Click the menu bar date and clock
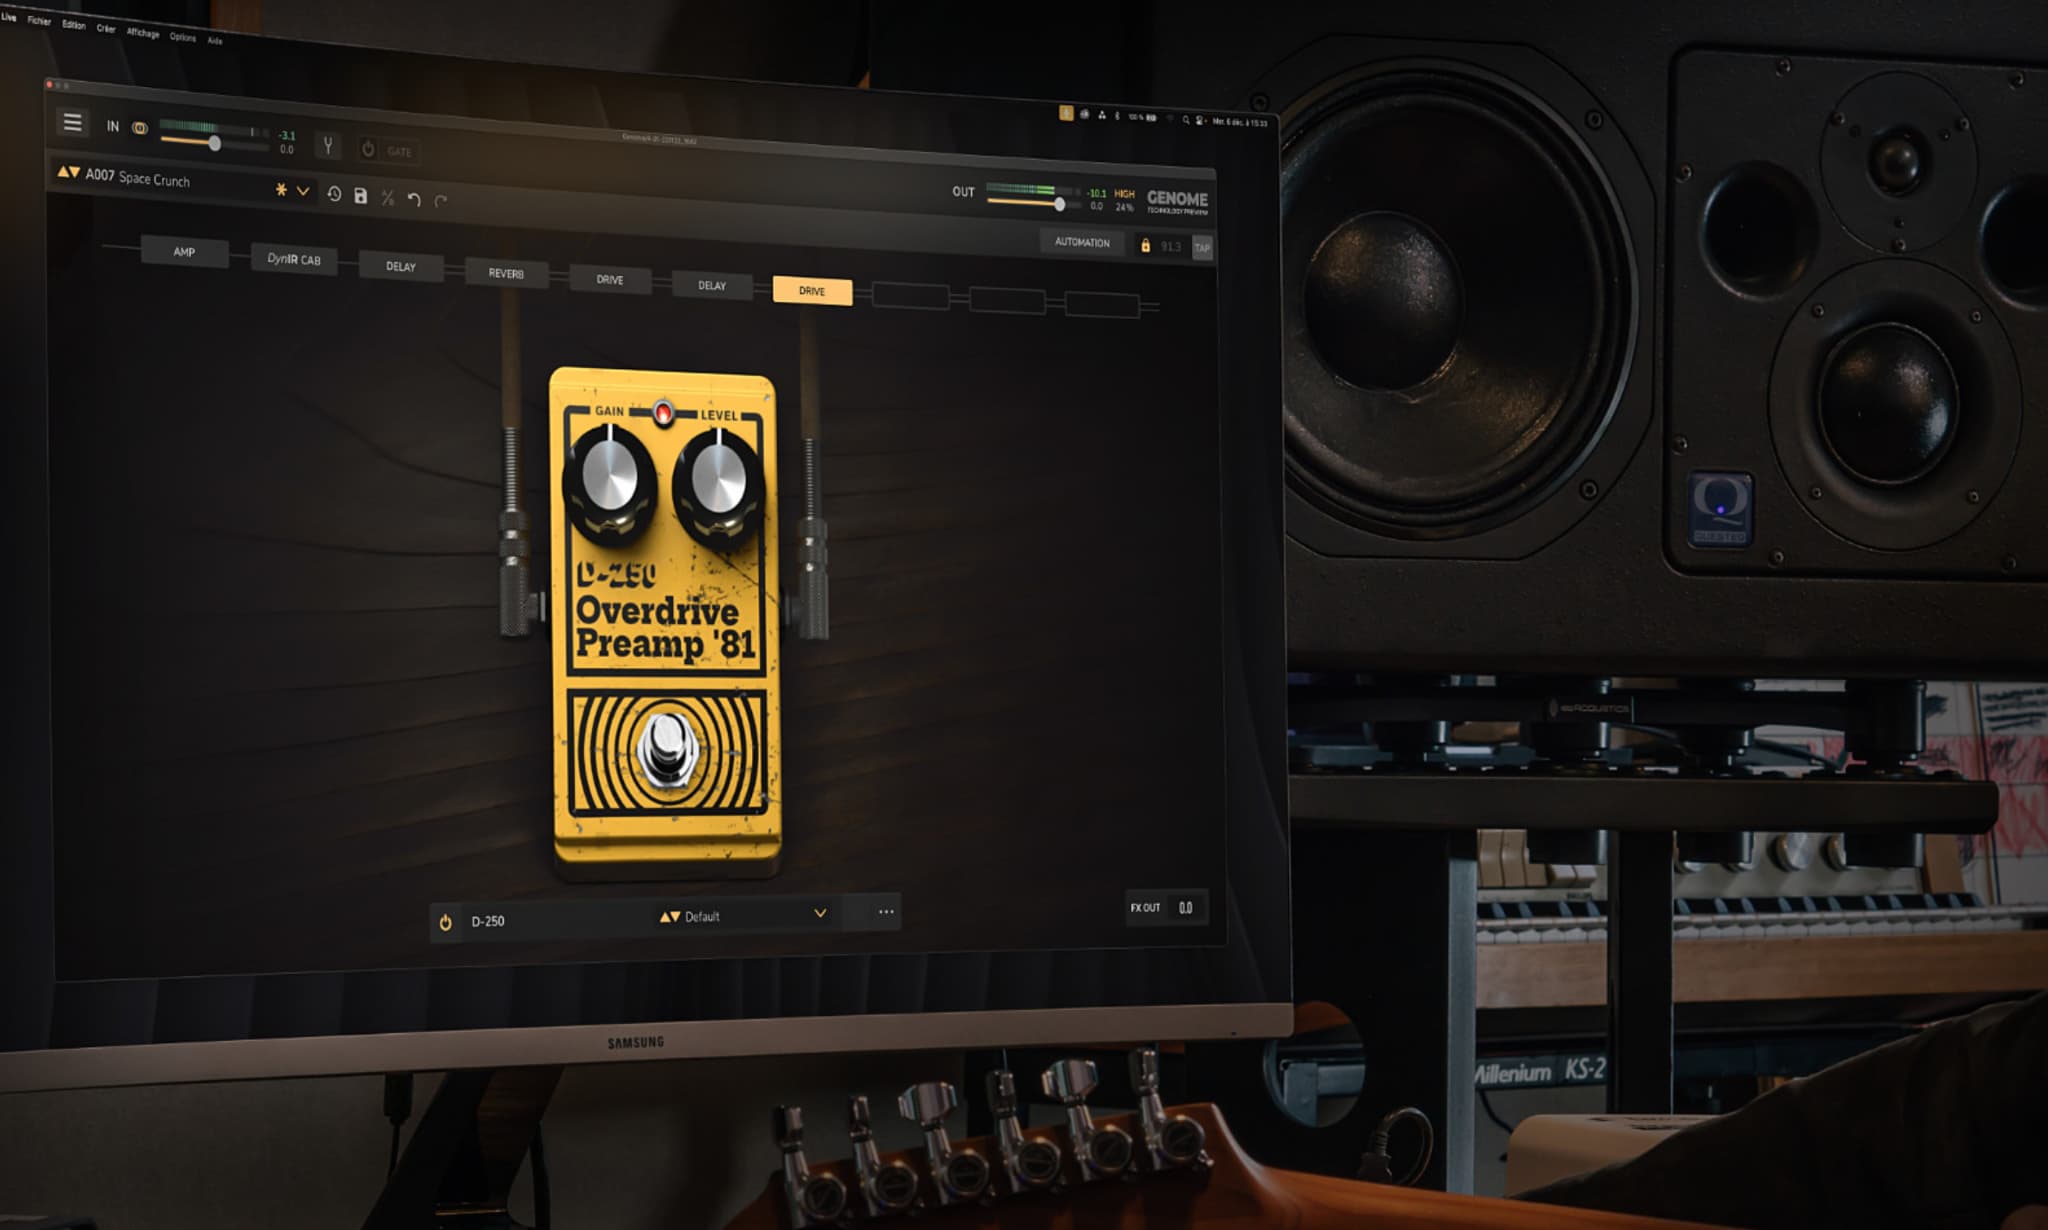 pos(1239,122)
